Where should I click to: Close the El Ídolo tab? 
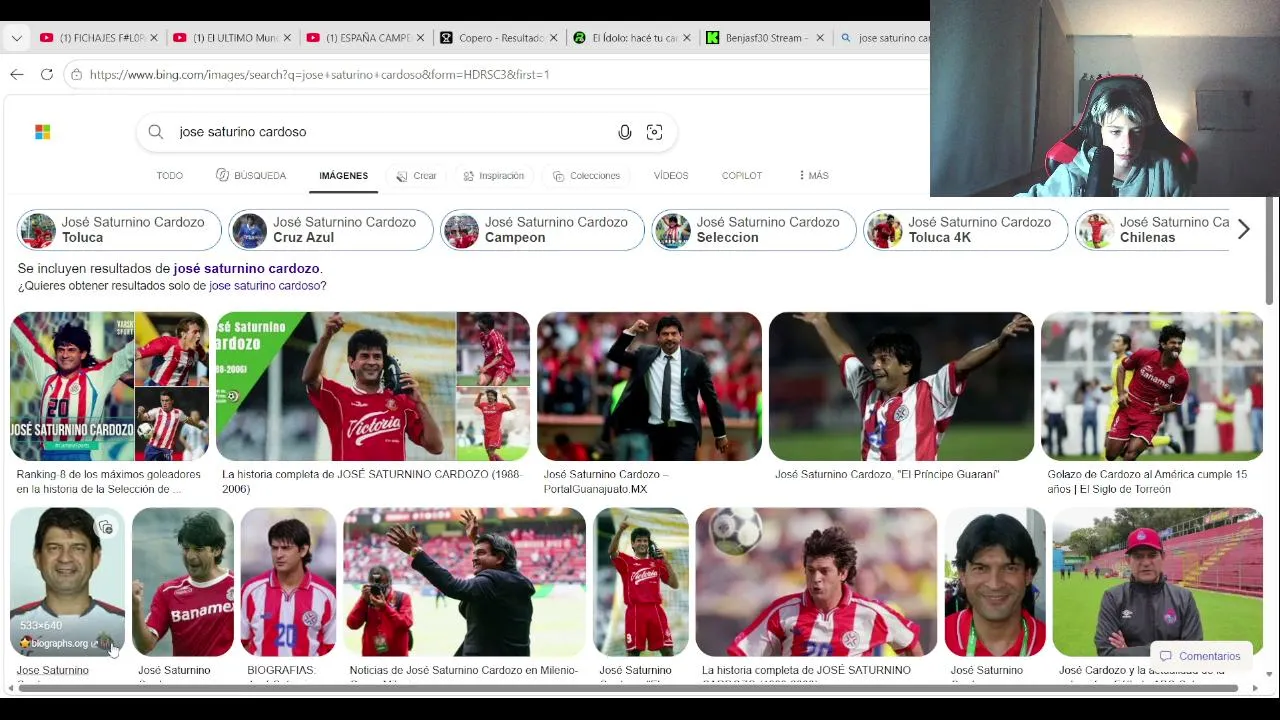tap(686, 38)
